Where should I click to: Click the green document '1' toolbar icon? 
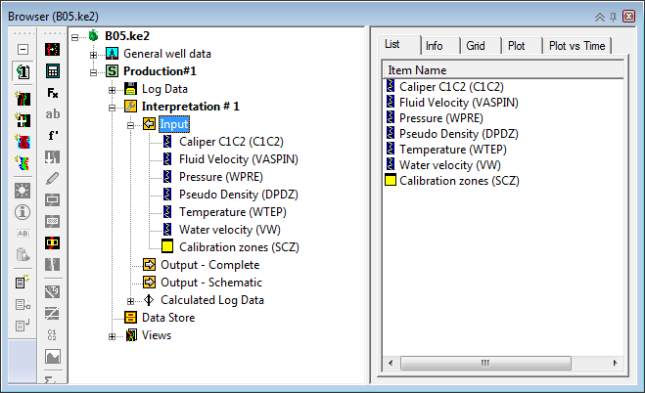(x=23, y=72)
